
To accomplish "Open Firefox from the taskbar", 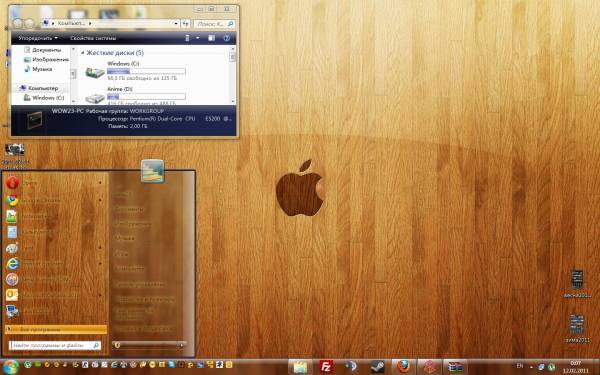I will (x=403, y=367).
